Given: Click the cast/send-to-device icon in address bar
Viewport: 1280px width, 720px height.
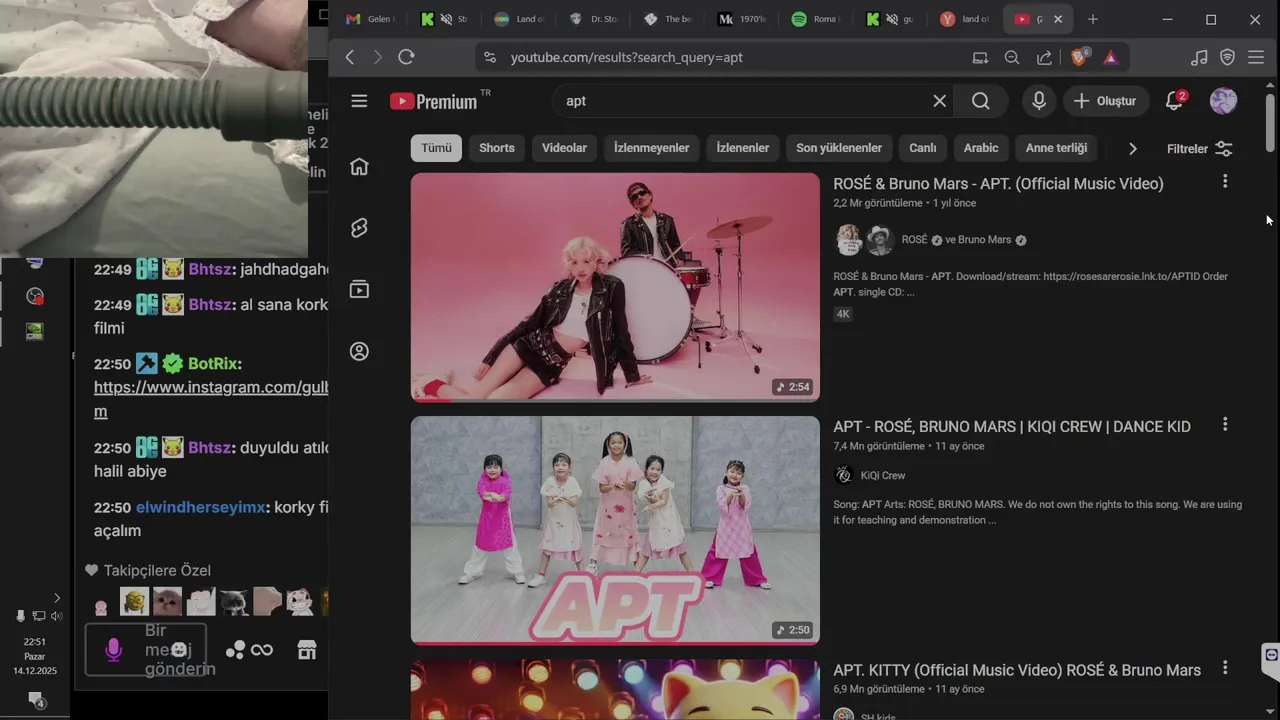Looking at the screenshot, I should [980, 57].
